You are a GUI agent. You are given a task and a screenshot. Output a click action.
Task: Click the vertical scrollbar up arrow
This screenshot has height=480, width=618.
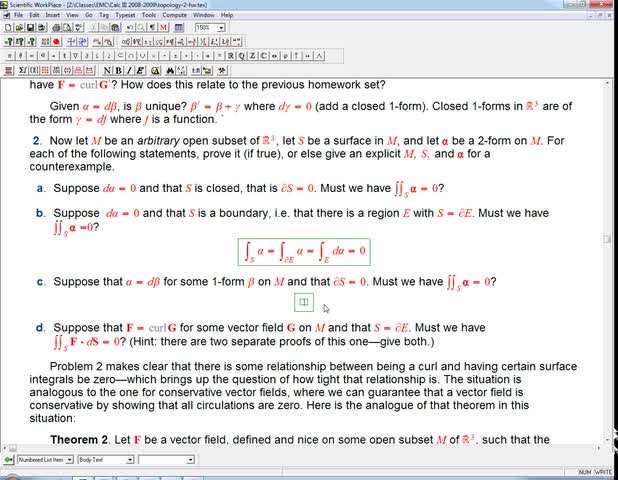tap(607, 84)
